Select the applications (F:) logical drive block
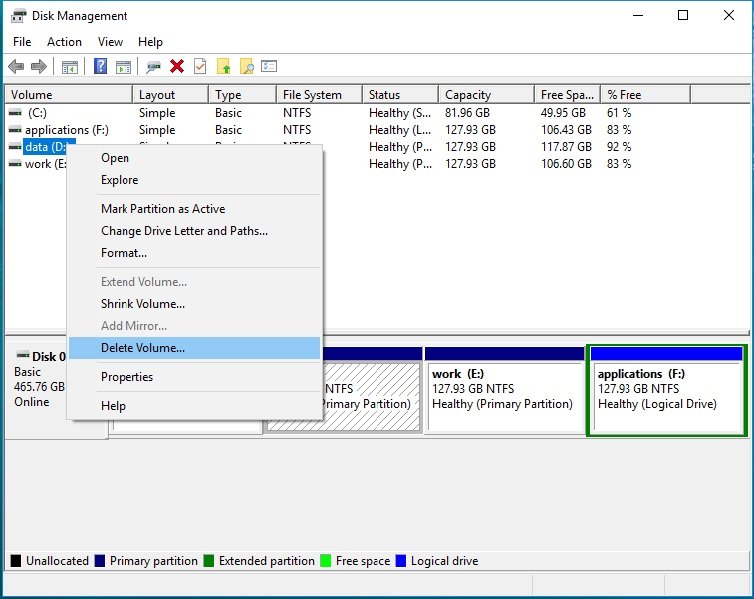Image resolution: width=754 pixels, height=599 pixels. [x=666, y=390]
